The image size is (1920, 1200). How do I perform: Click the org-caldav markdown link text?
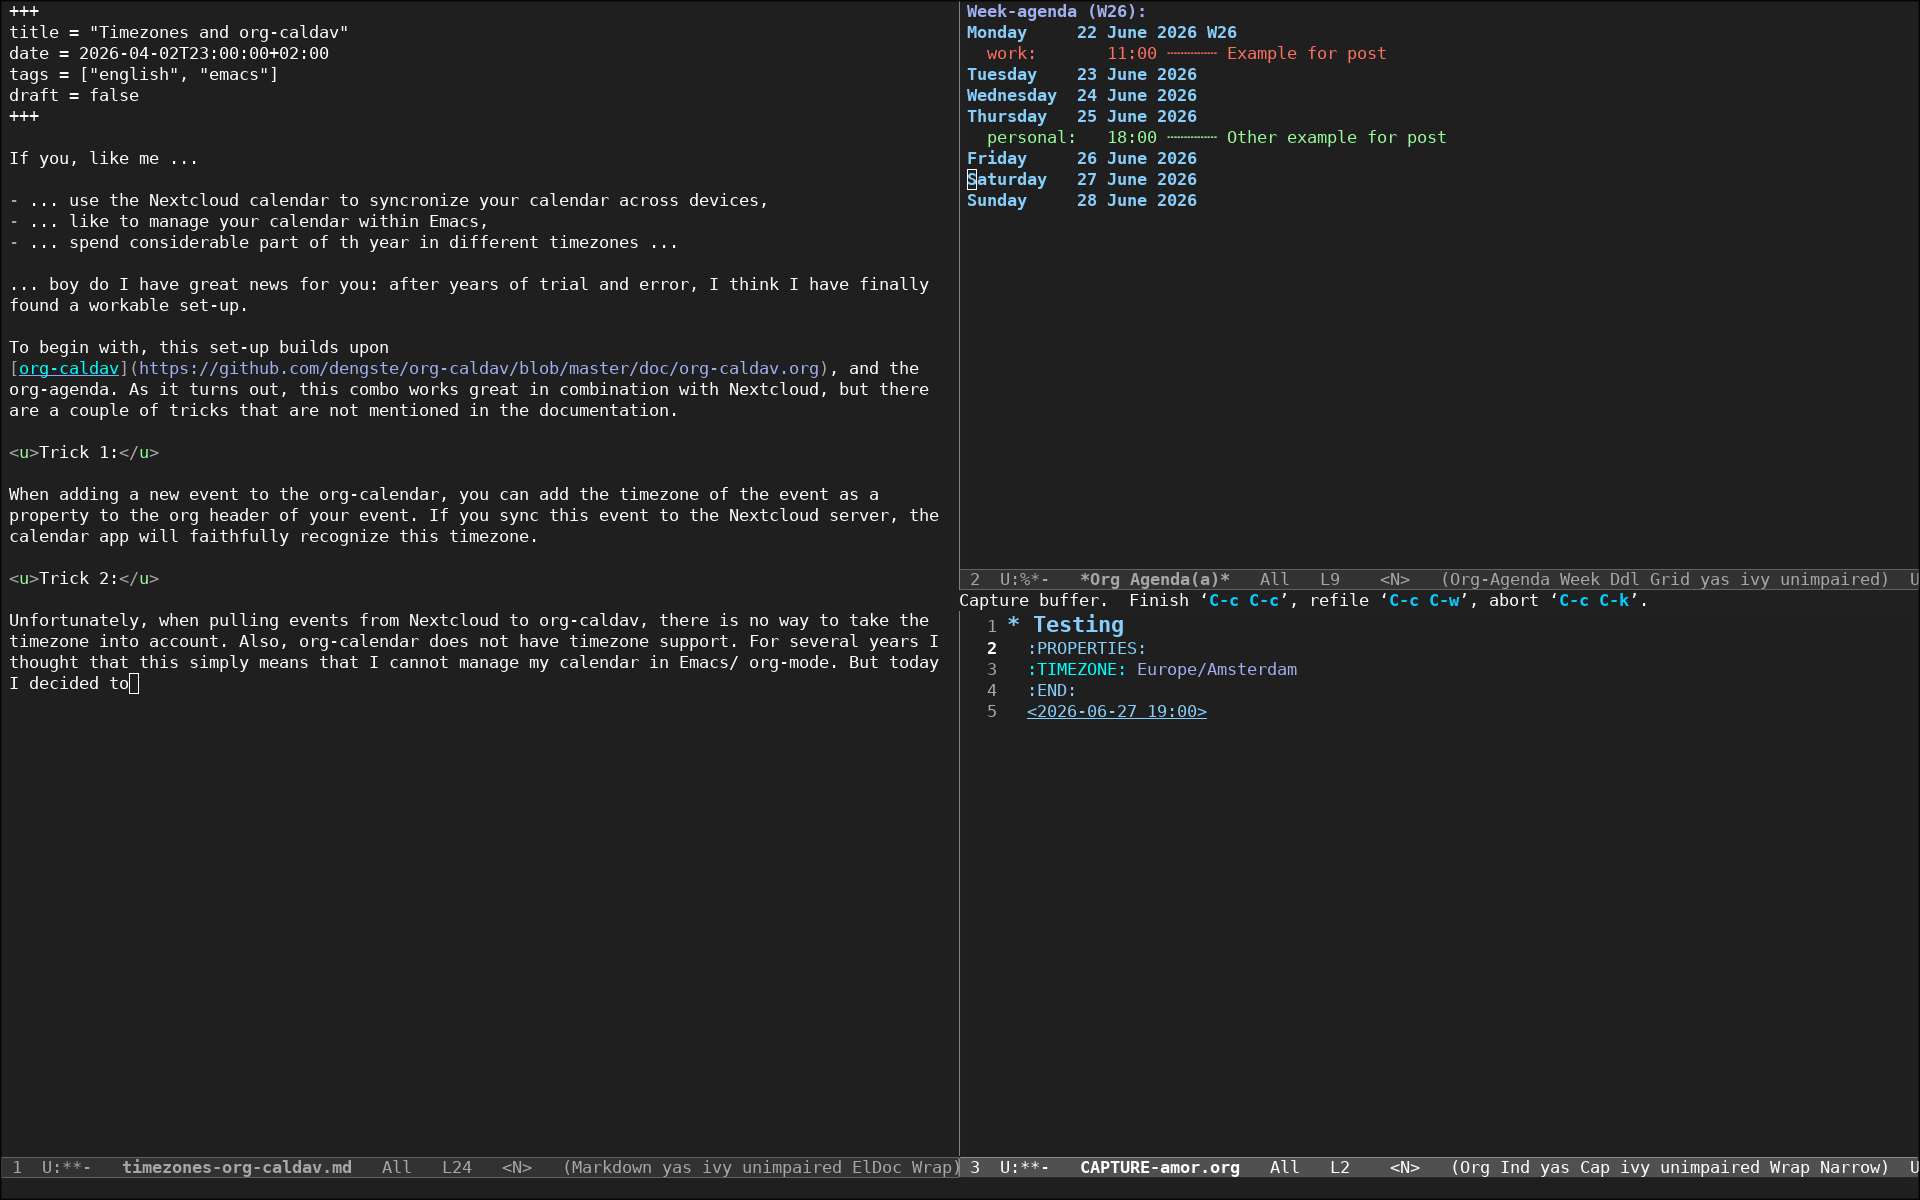tap(68, 368)
